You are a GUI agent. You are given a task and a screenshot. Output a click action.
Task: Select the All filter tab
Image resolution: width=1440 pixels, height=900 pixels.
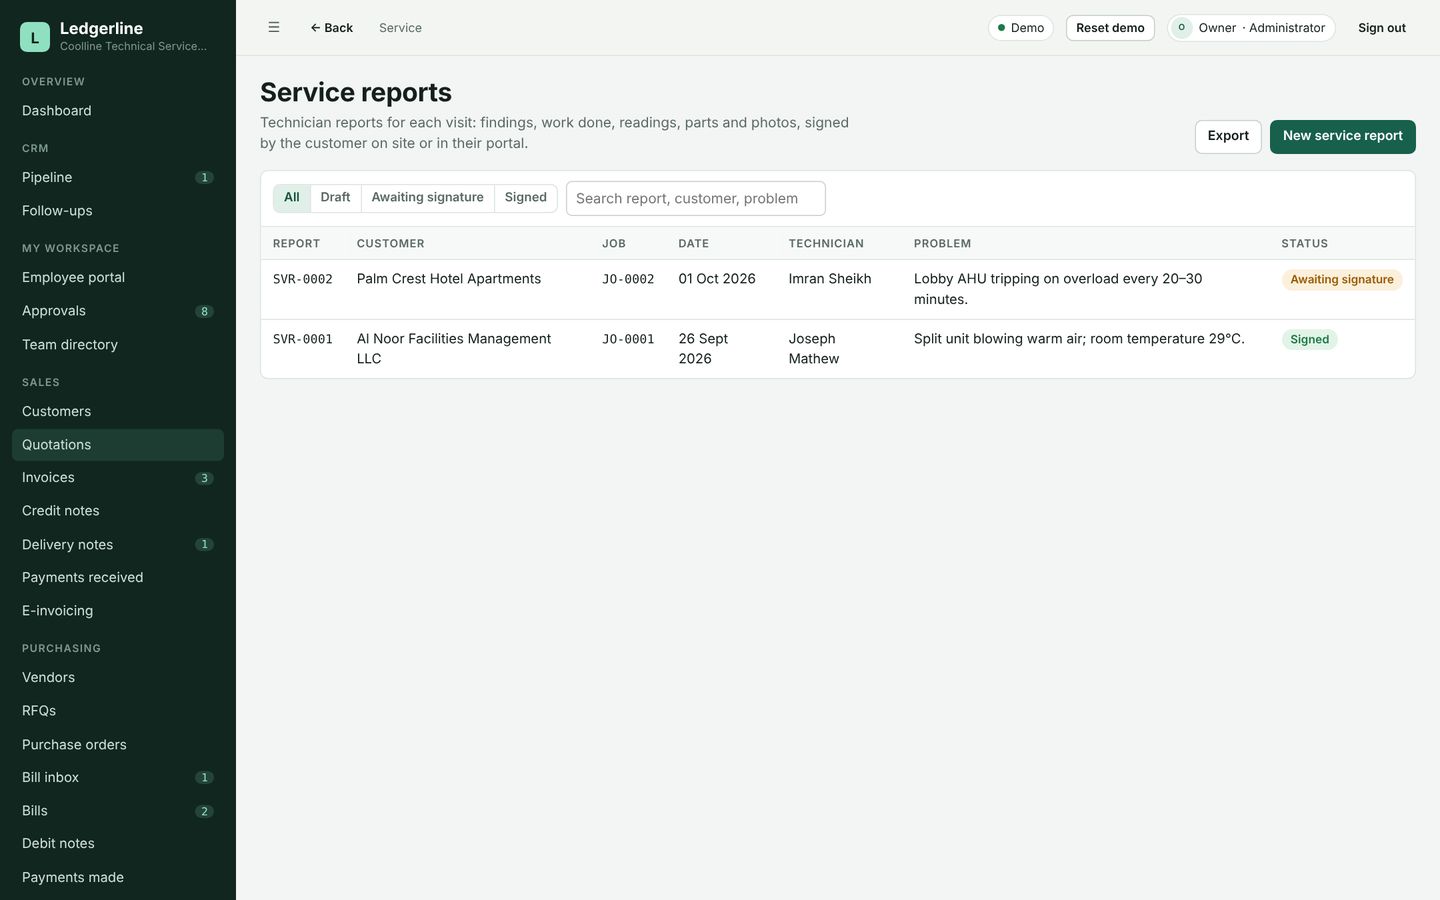pos(292,198)
